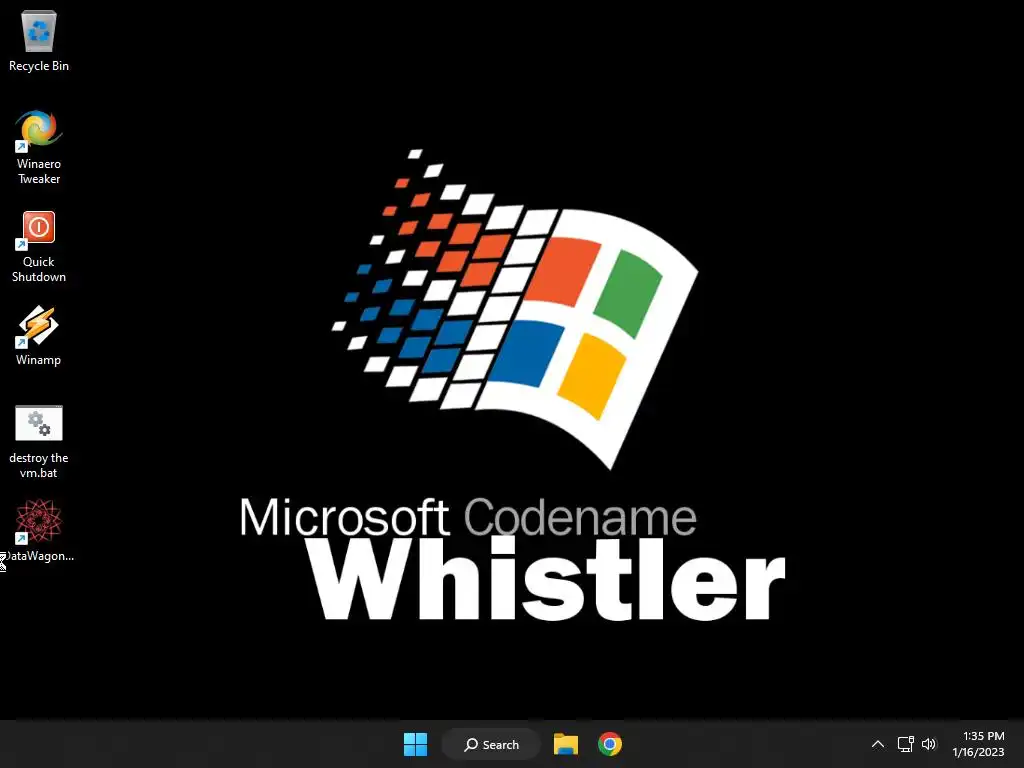Open File Explorer from the taskbar

click(566, 744)
